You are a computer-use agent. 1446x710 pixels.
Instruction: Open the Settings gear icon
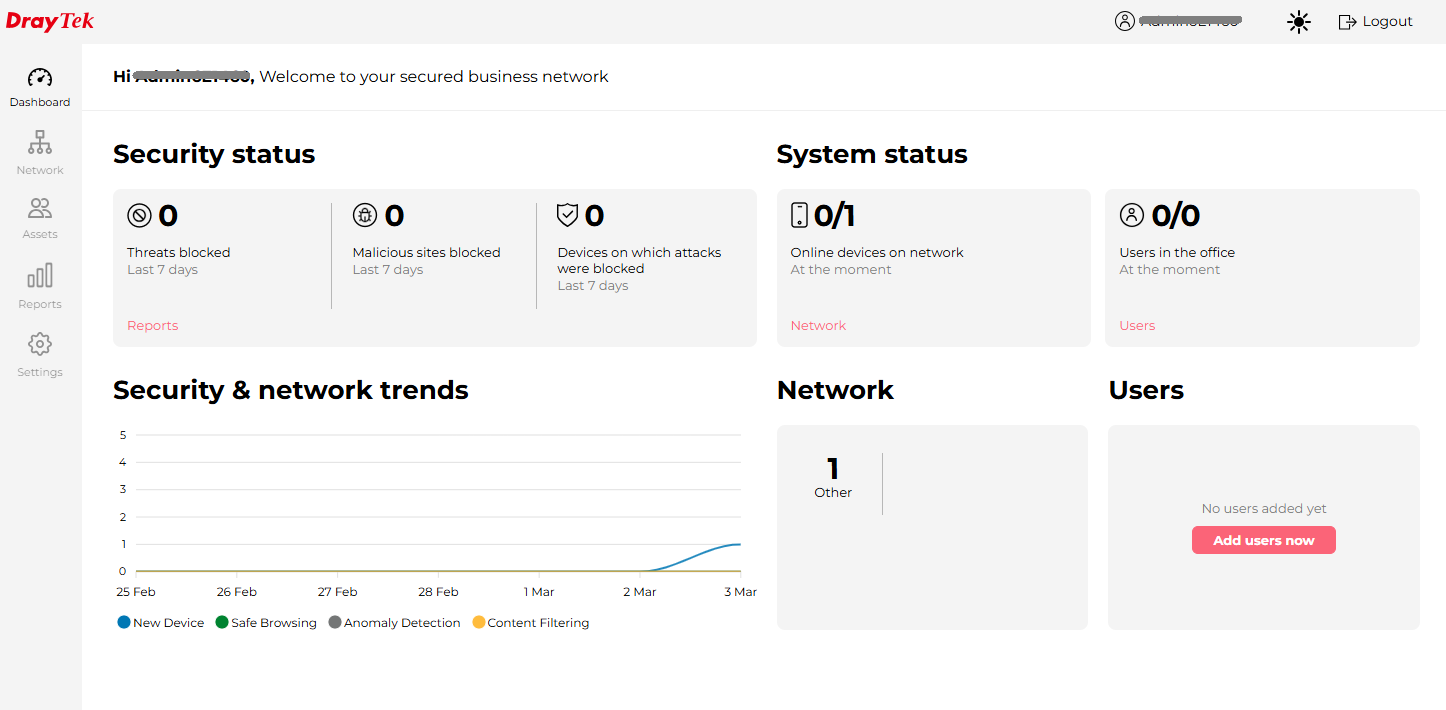point(40,345)
